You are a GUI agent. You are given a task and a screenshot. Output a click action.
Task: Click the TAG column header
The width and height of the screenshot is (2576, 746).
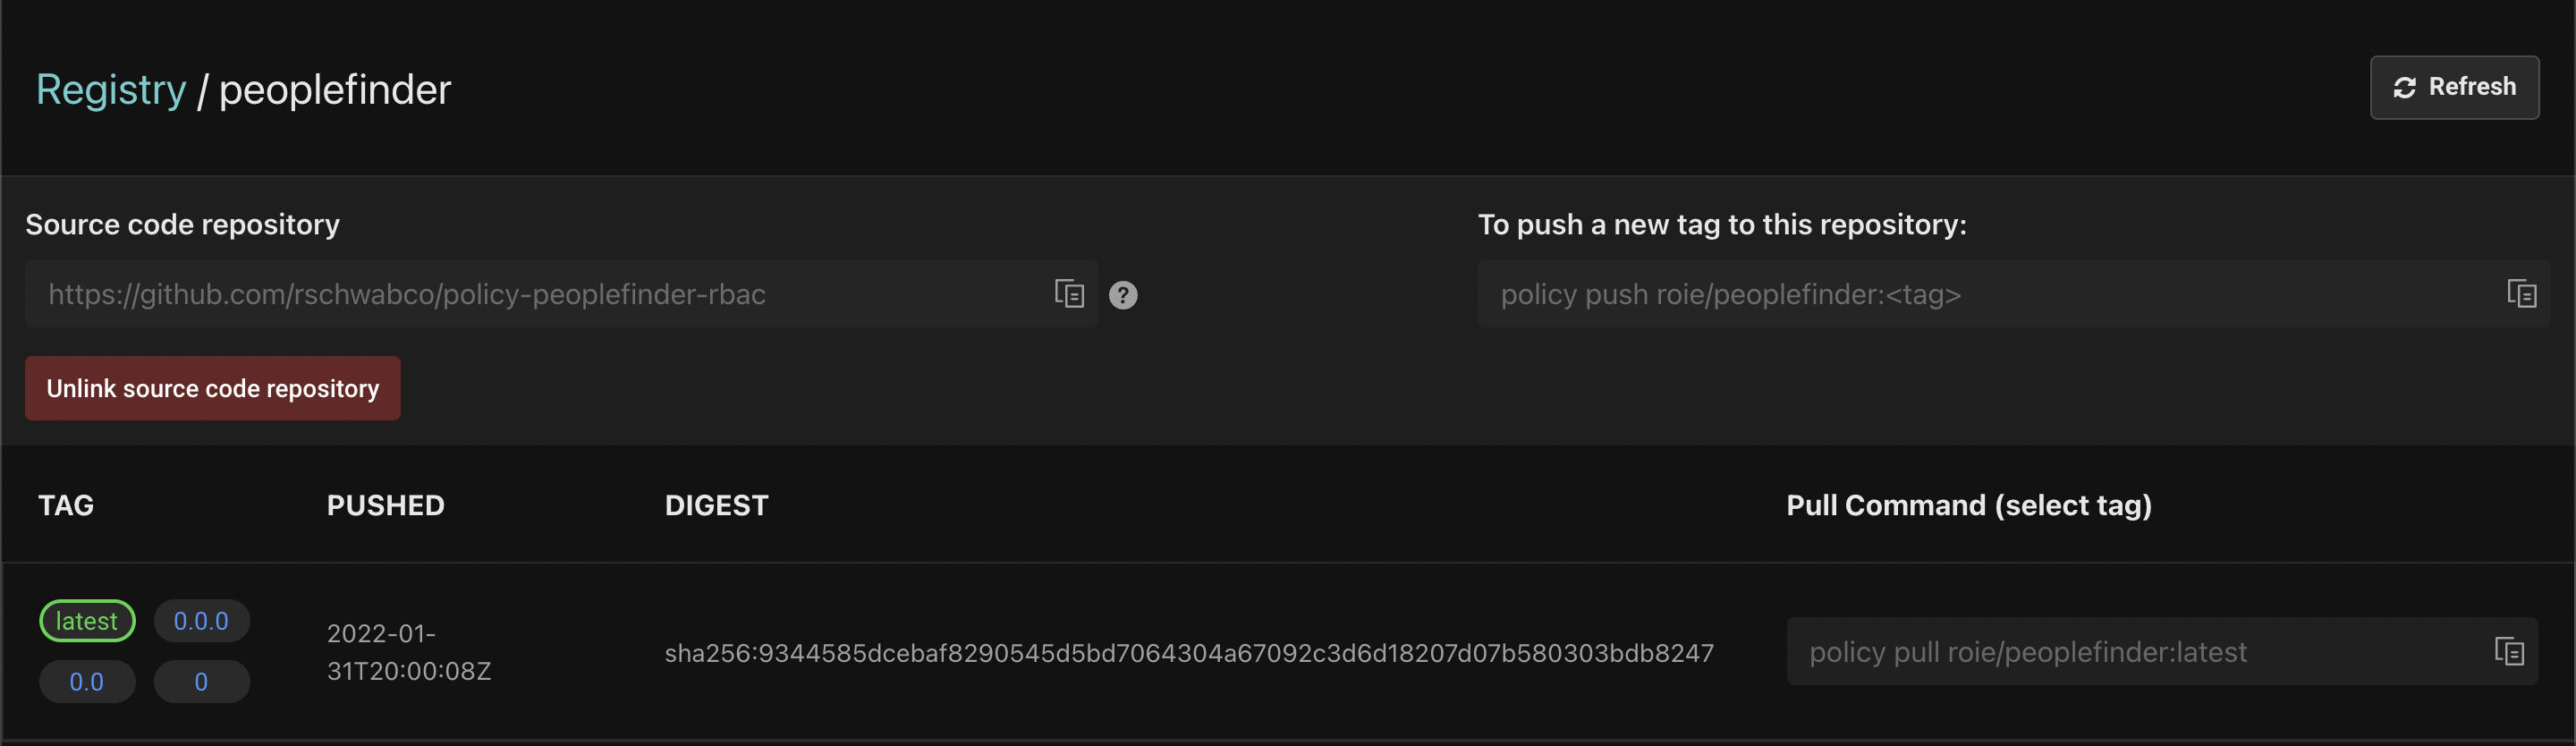click(x=66, y=506)
